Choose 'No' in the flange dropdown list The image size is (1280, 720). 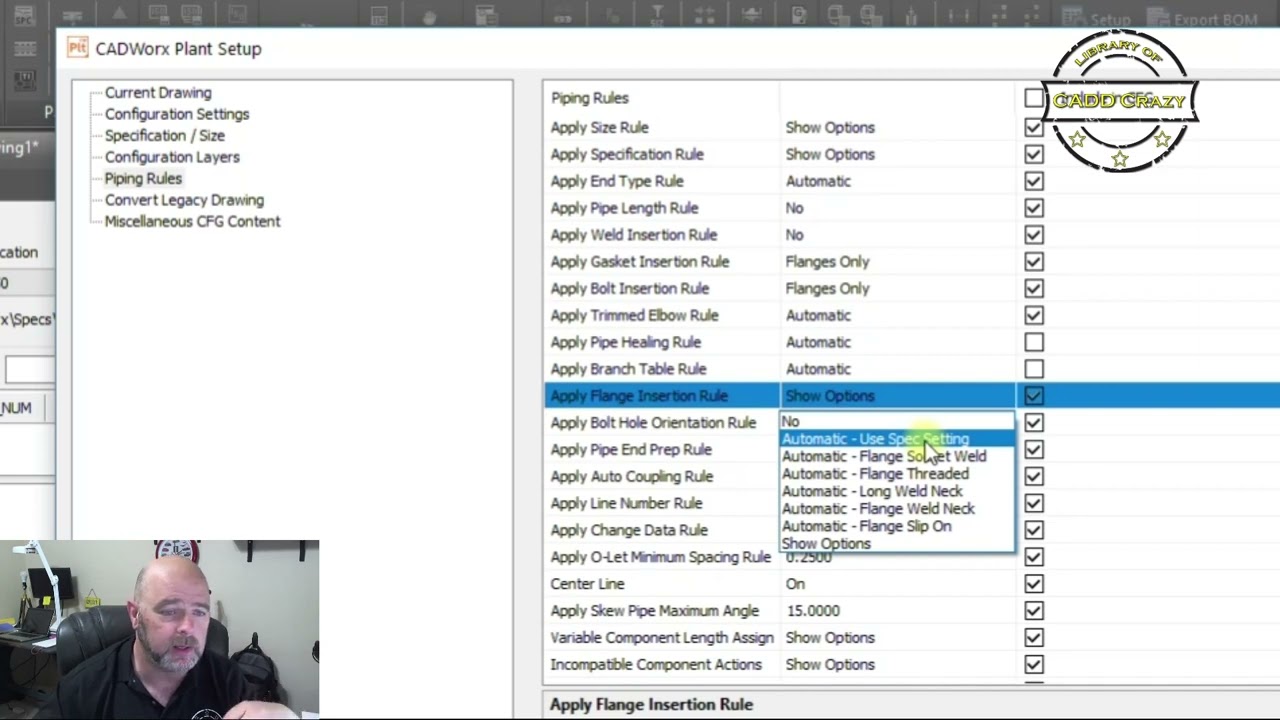(896, 421)
